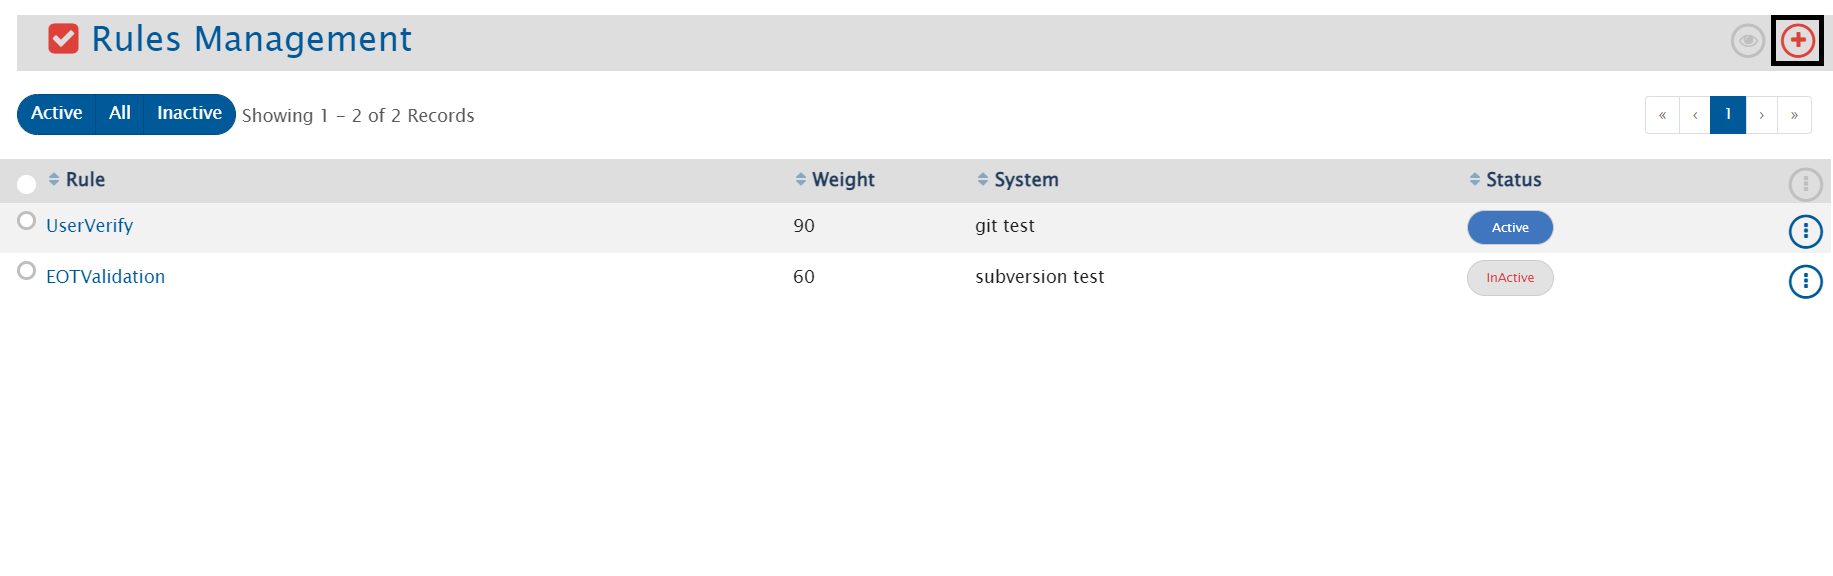Sort by Status column arrows

click(x=1474, y=179)
